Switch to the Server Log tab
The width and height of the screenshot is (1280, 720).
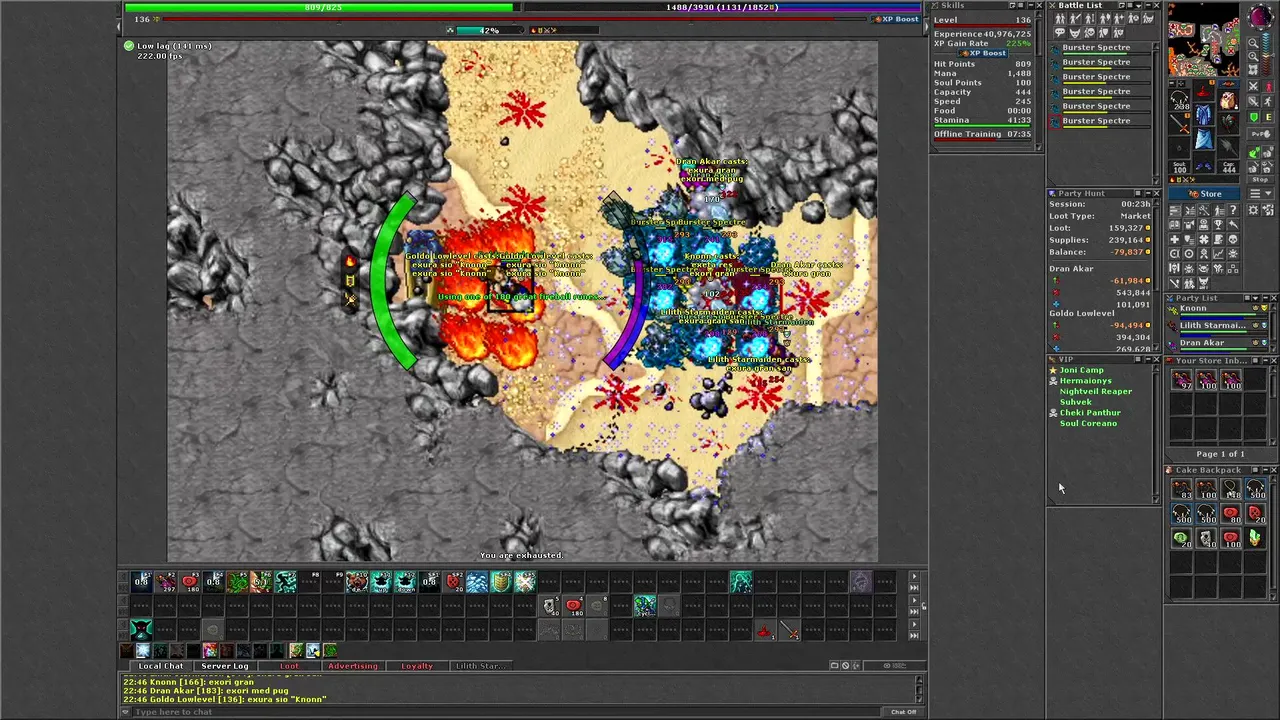click(x=225, y=666)
